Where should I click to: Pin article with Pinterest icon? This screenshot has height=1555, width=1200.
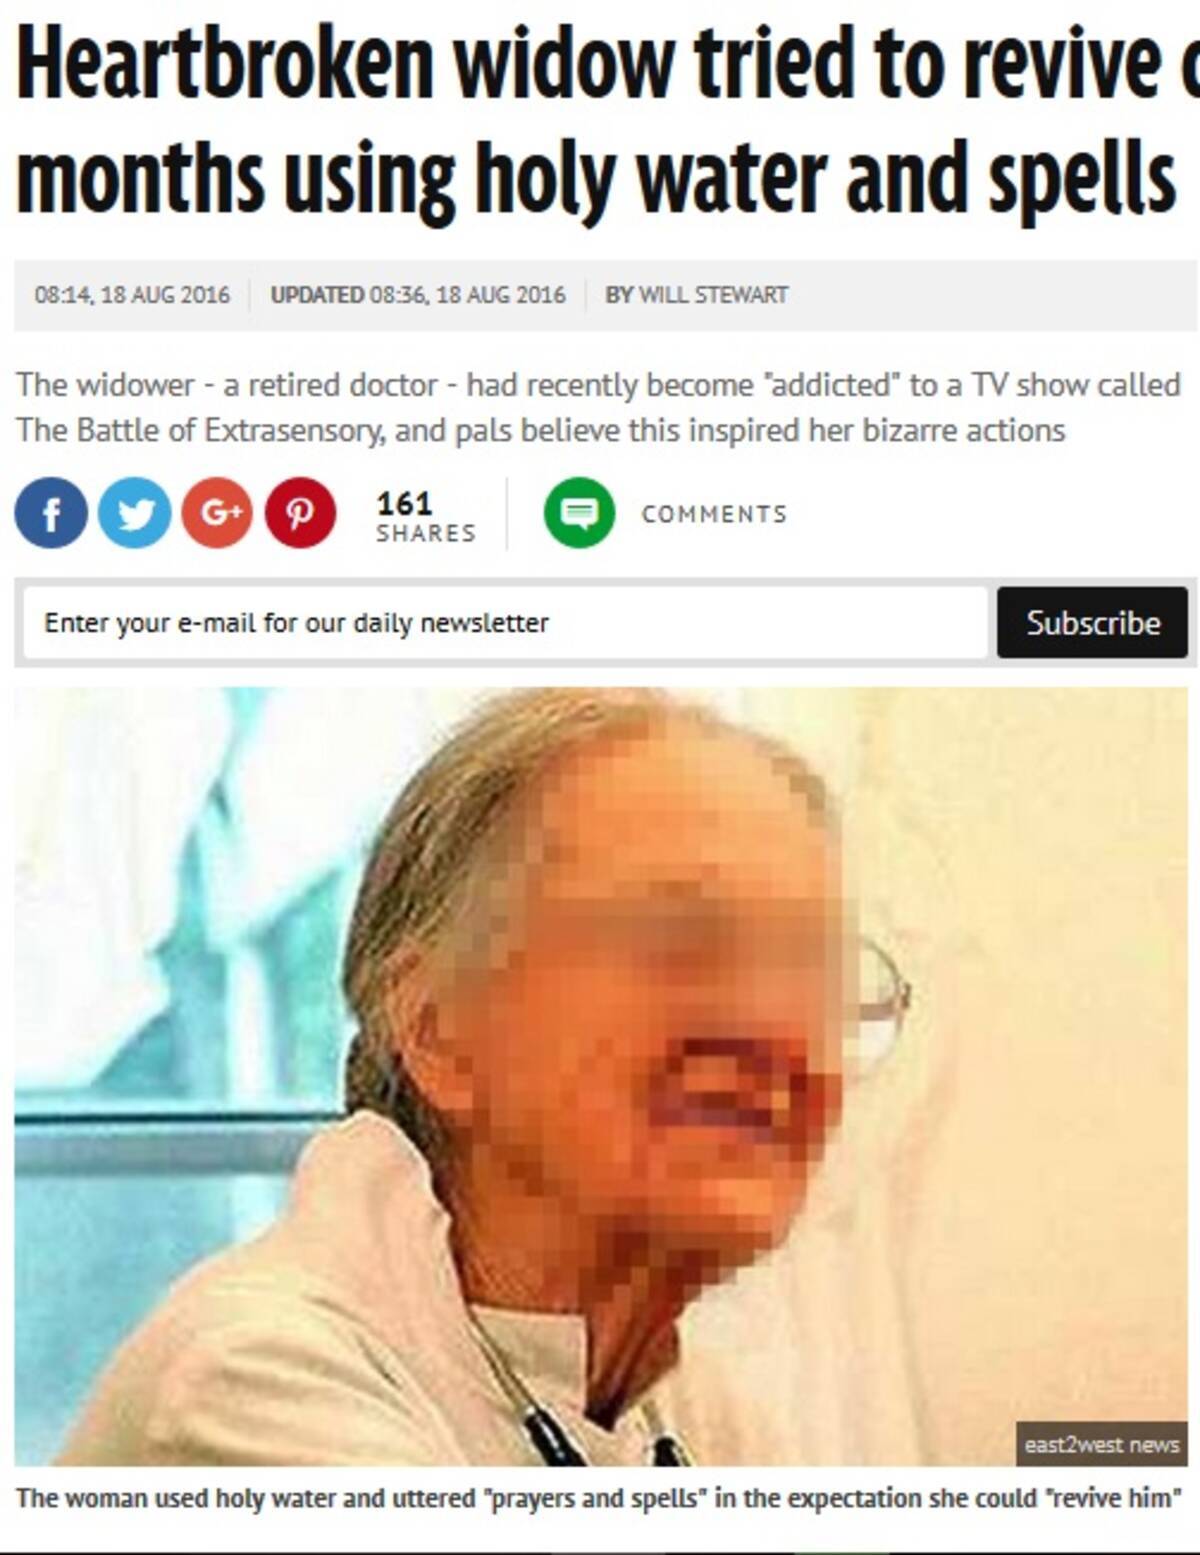point(300,513)
